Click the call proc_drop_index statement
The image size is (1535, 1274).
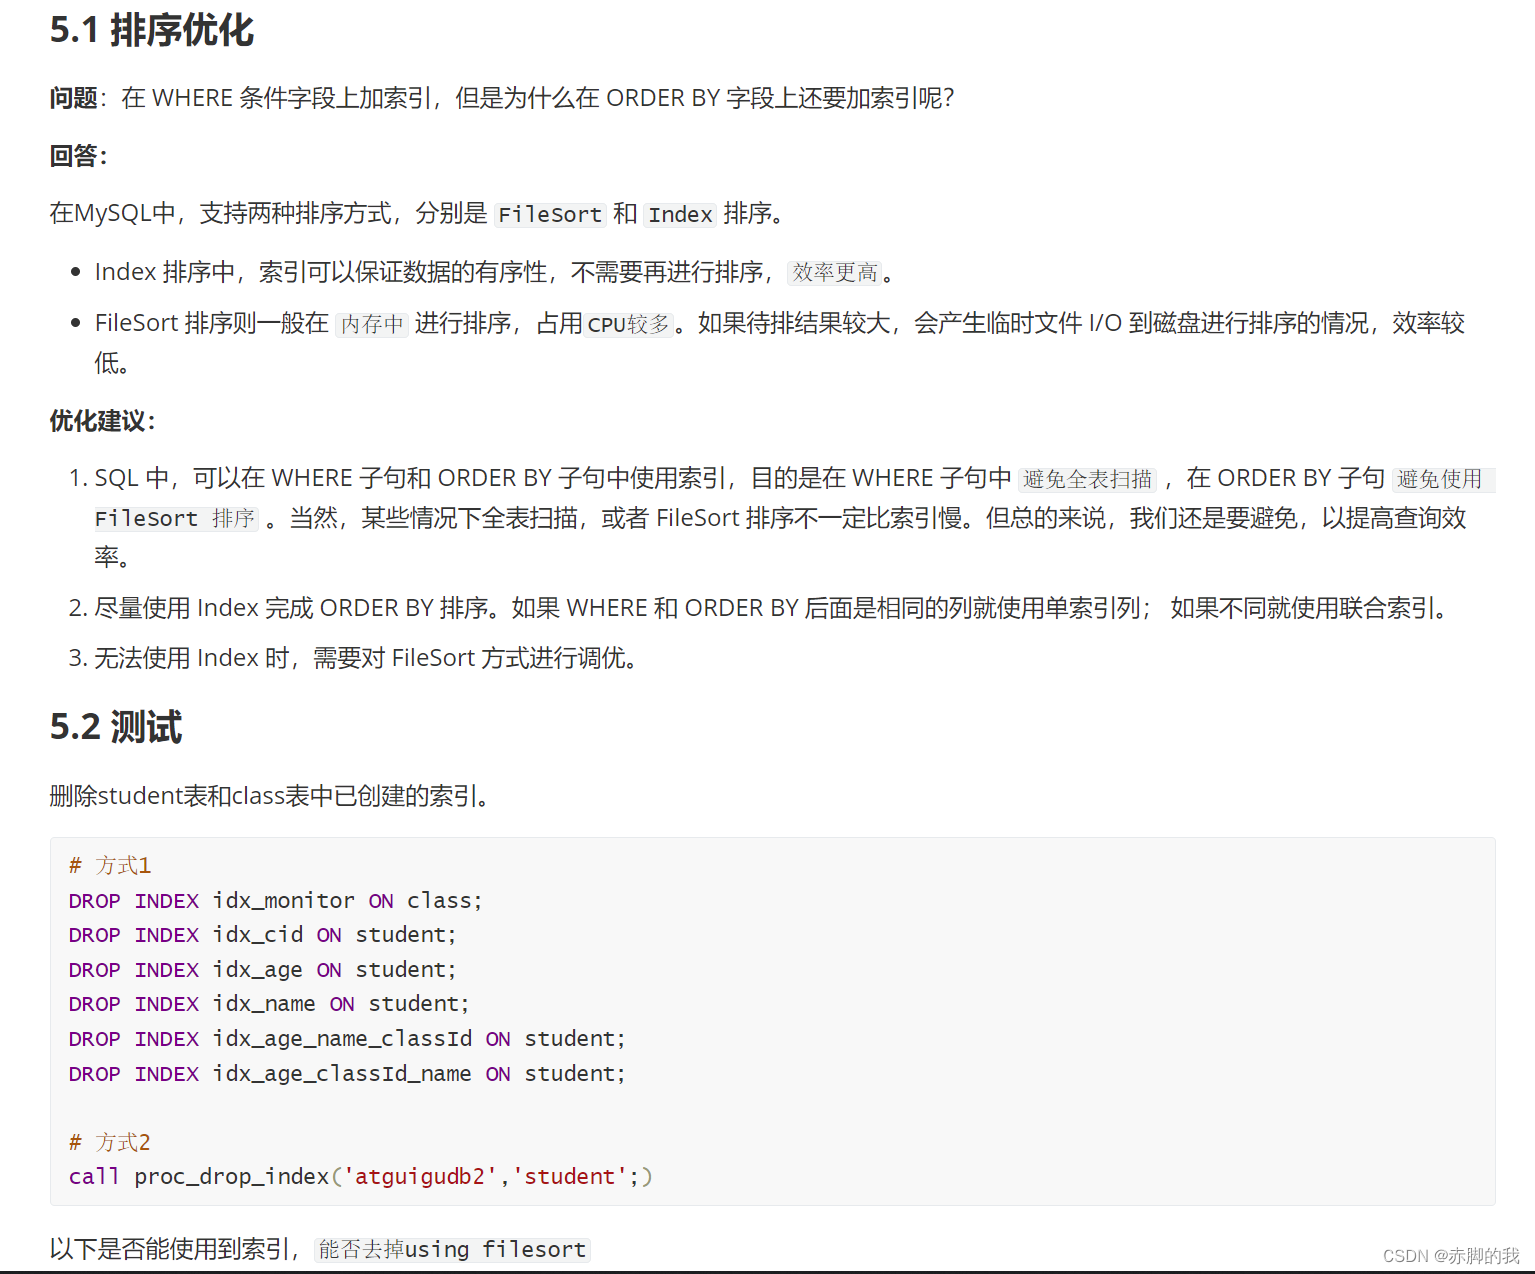[x=360, y=1176]
